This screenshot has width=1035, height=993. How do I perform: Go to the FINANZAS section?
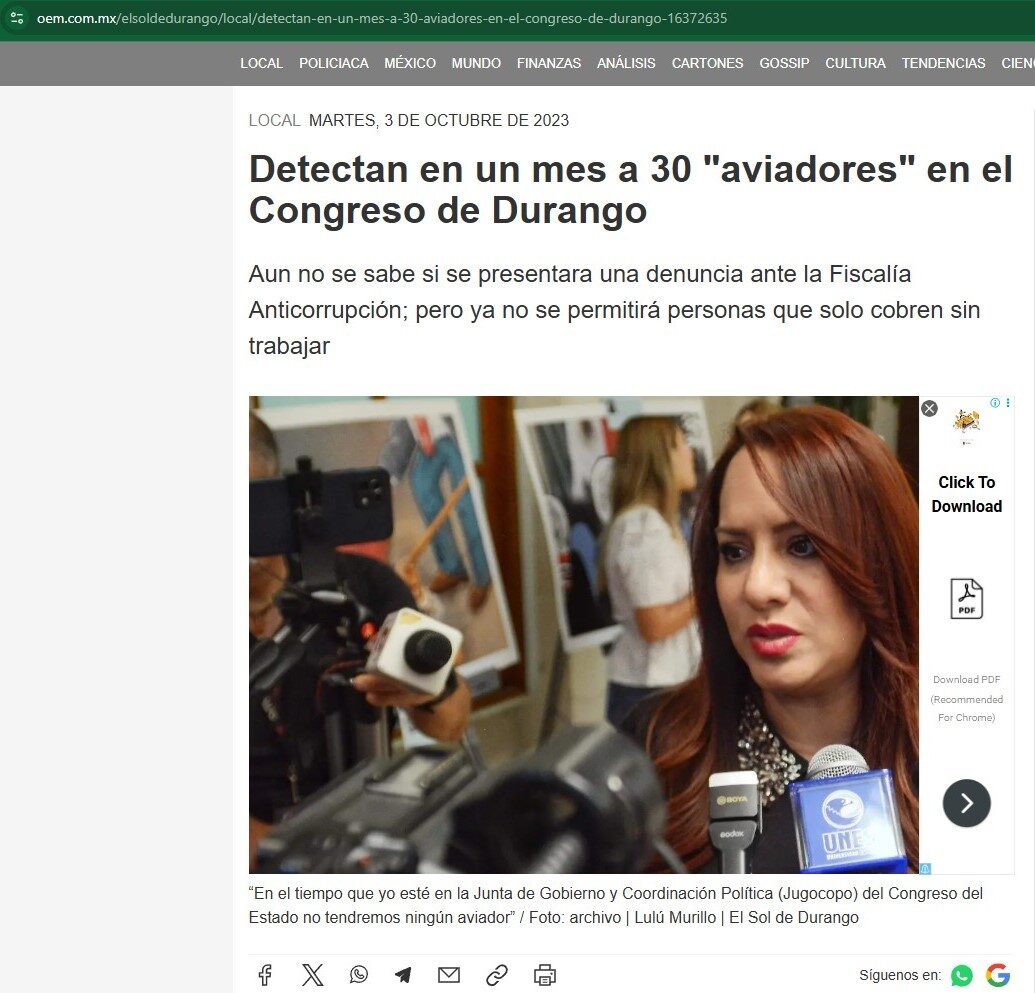point(548,63)
